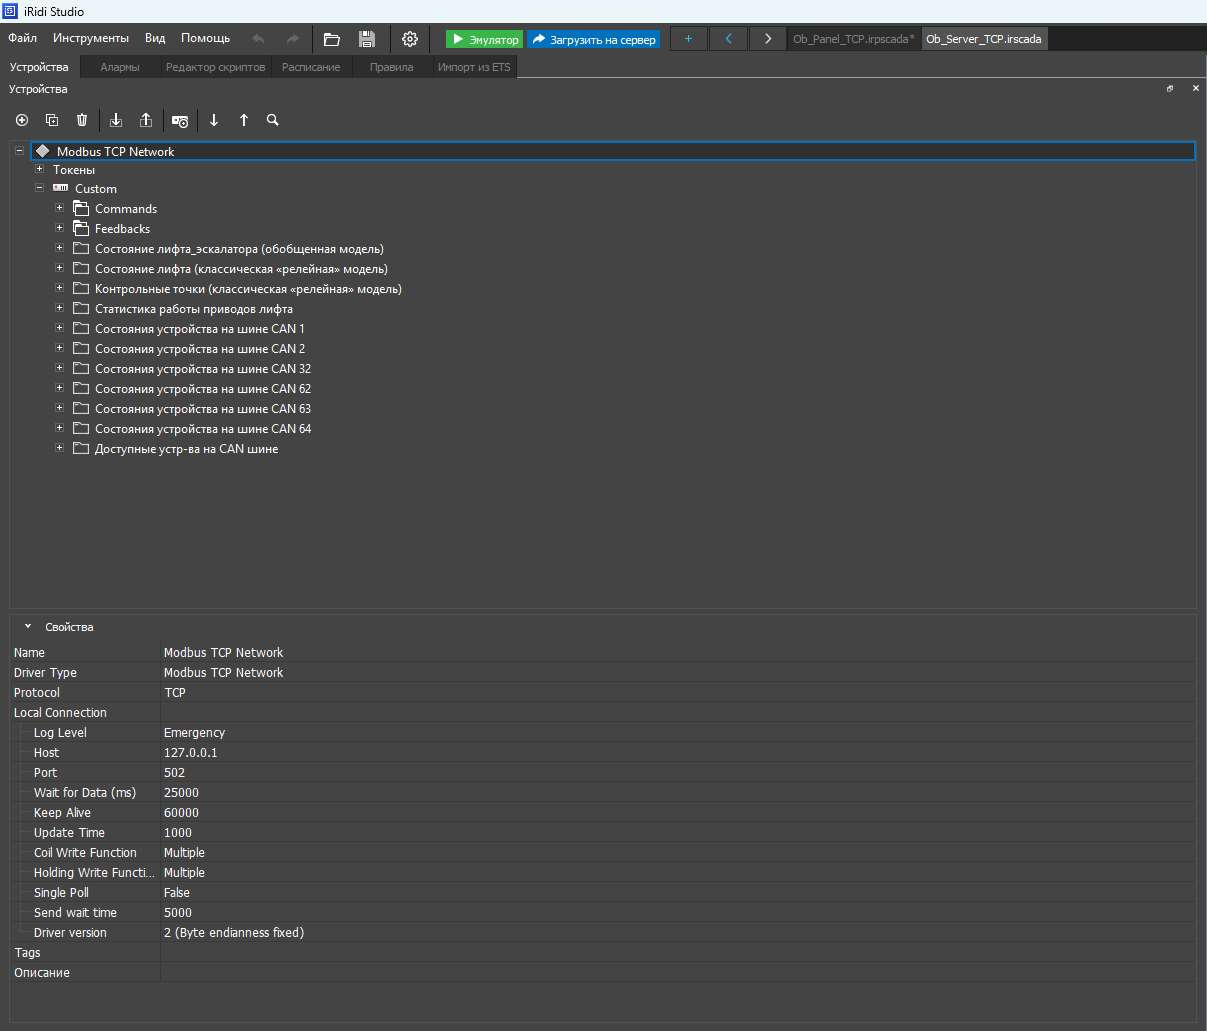Undock the Устройства panel

pyautogui.click(x=1170, y=89)
